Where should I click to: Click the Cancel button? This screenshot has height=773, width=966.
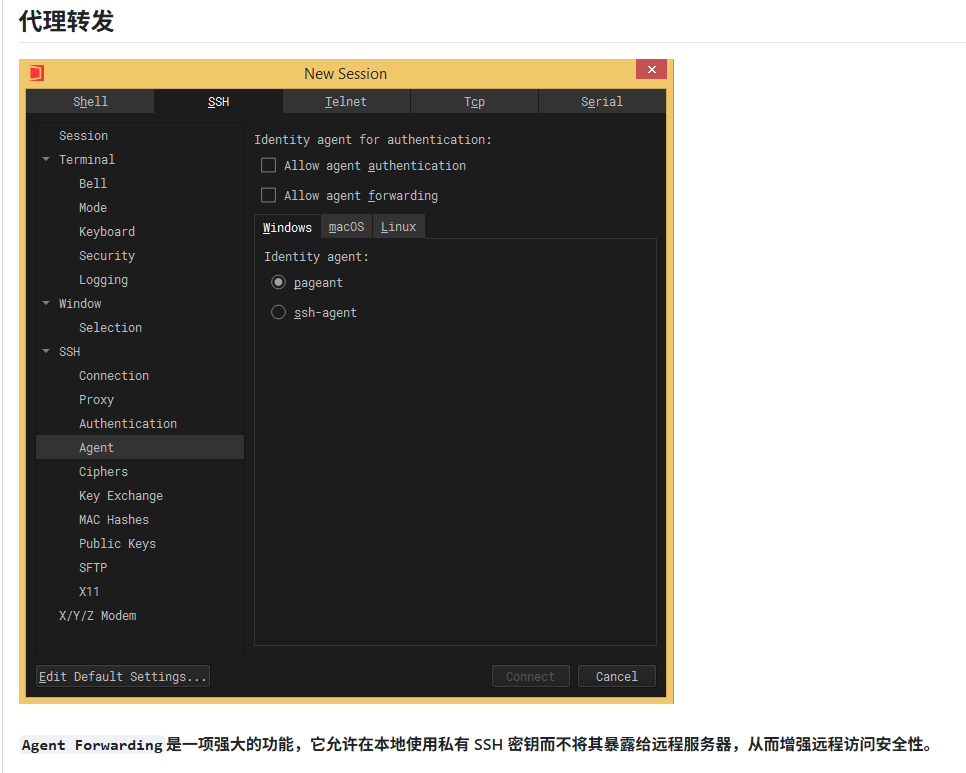[x=617, y=676]
